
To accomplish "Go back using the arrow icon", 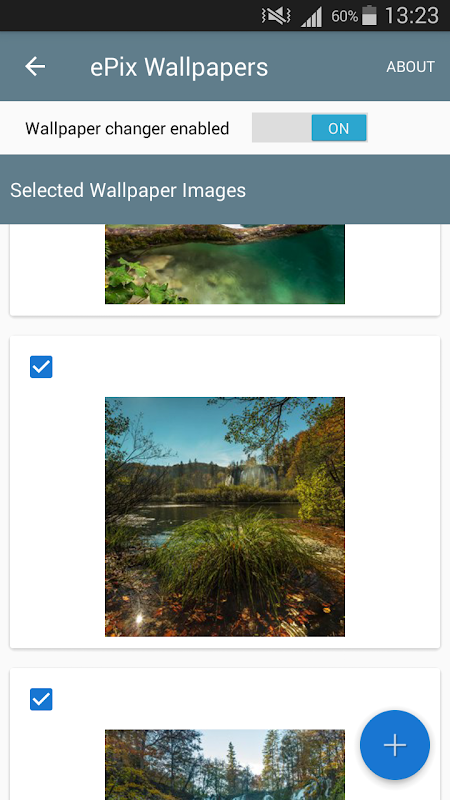I will click(35, 66).
